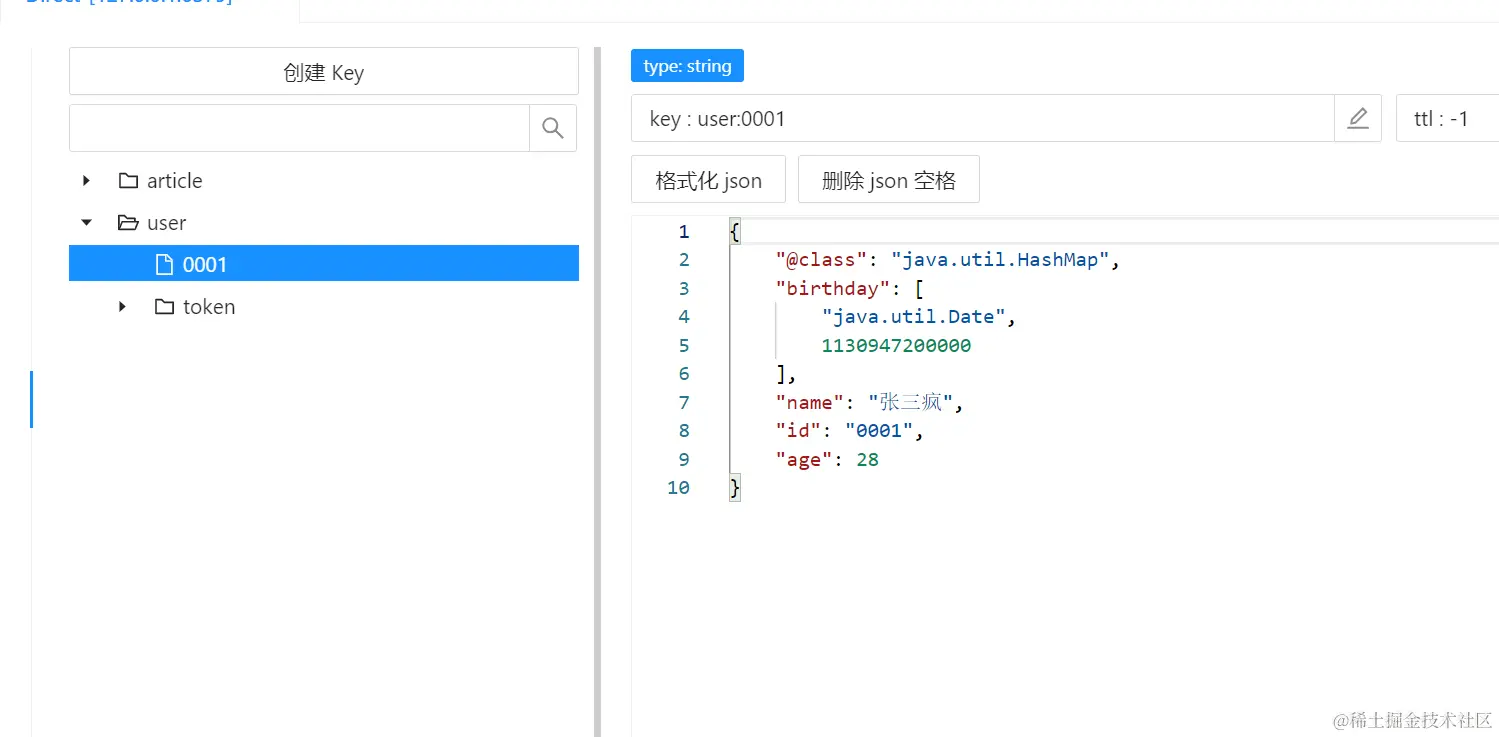Click the search magnifier icon
Screen dimensions: 1499x737
(x=553, y=128)
